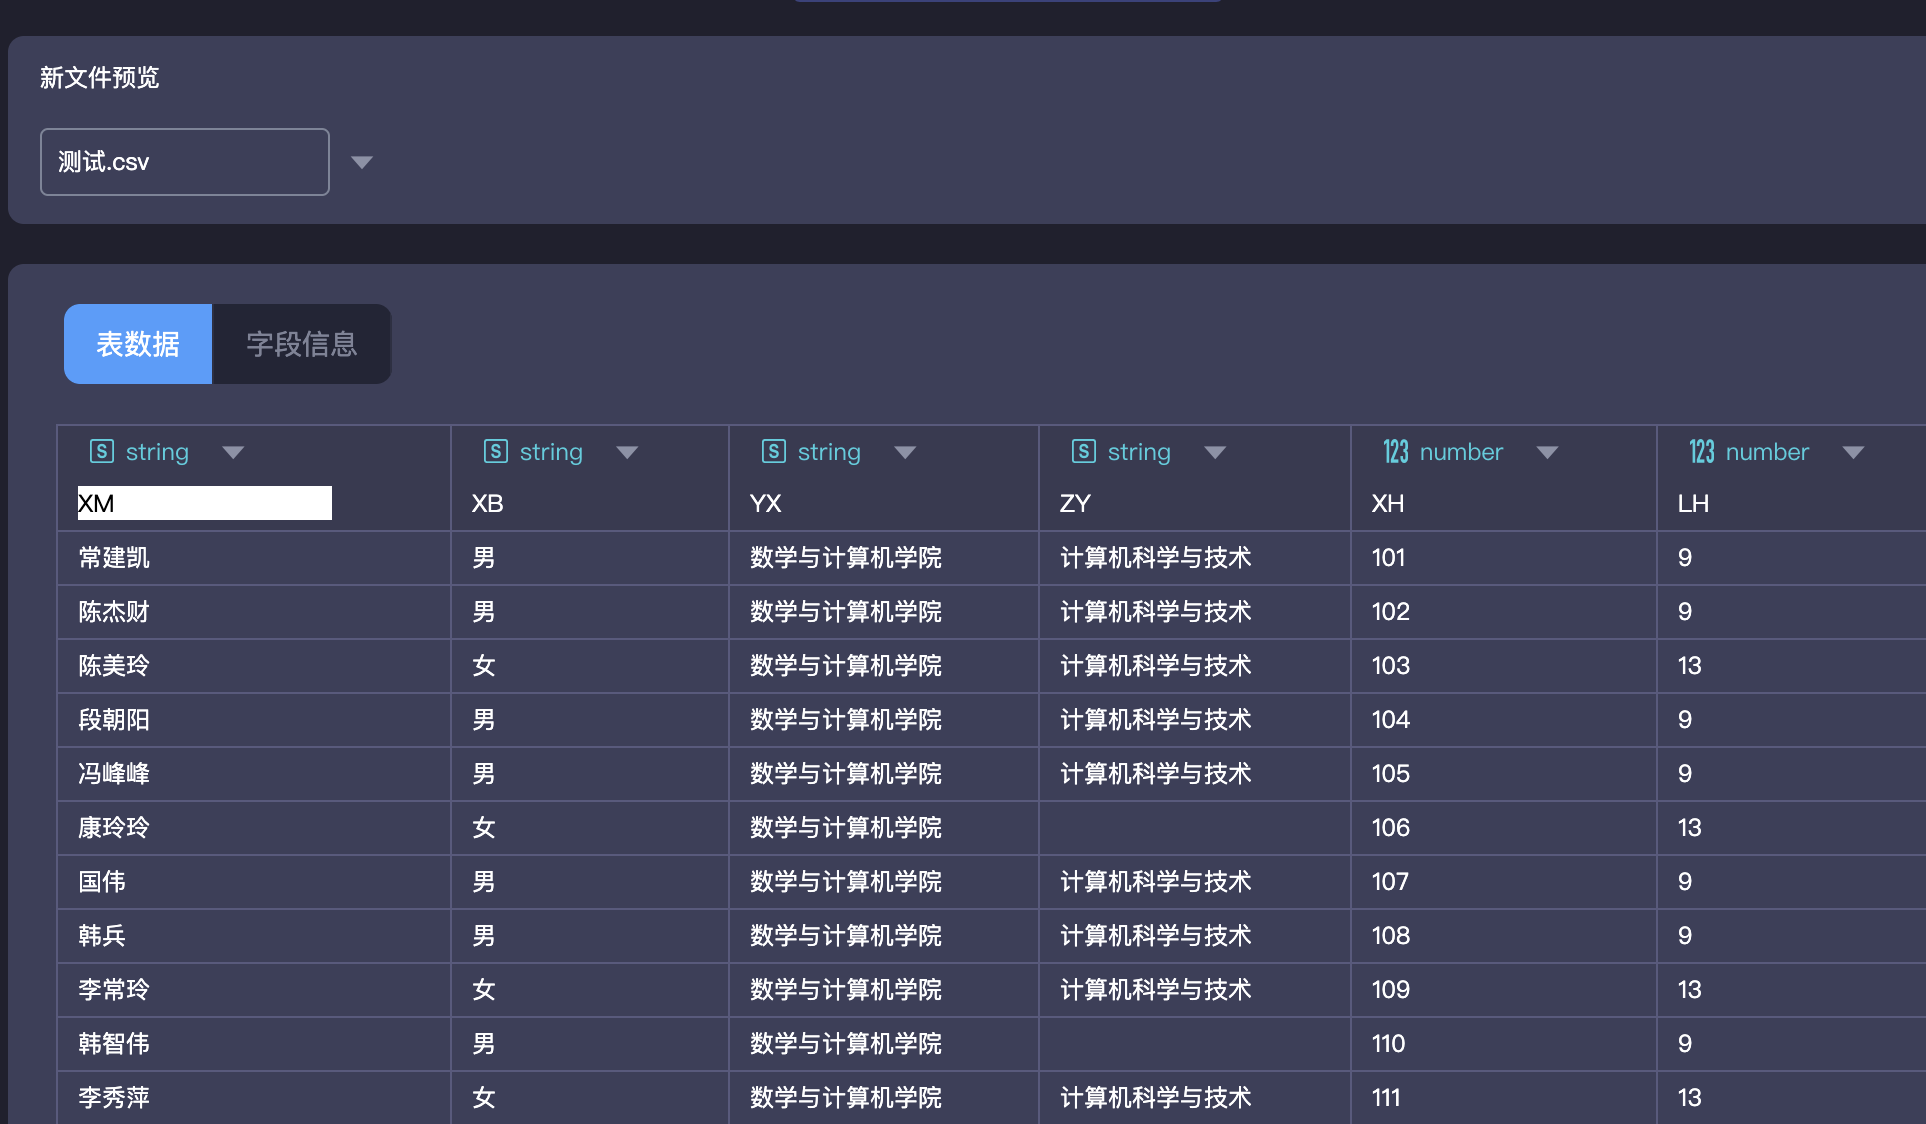Open the type dropdown for the XB column
The width and height of the screenshot is (1926, 1124).
(x=627, y=453)
